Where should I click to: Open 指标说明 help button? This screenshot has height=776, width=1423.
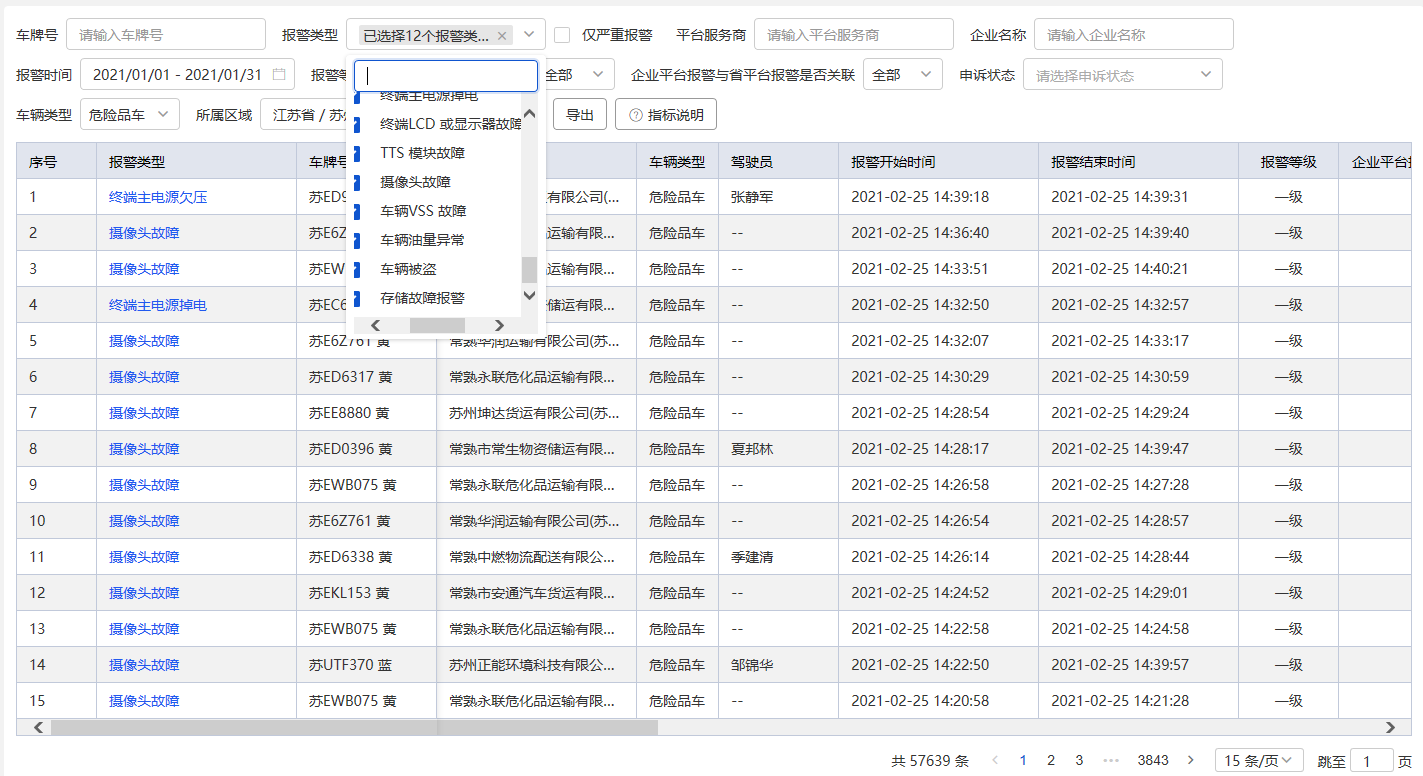[x=666, y=115]
